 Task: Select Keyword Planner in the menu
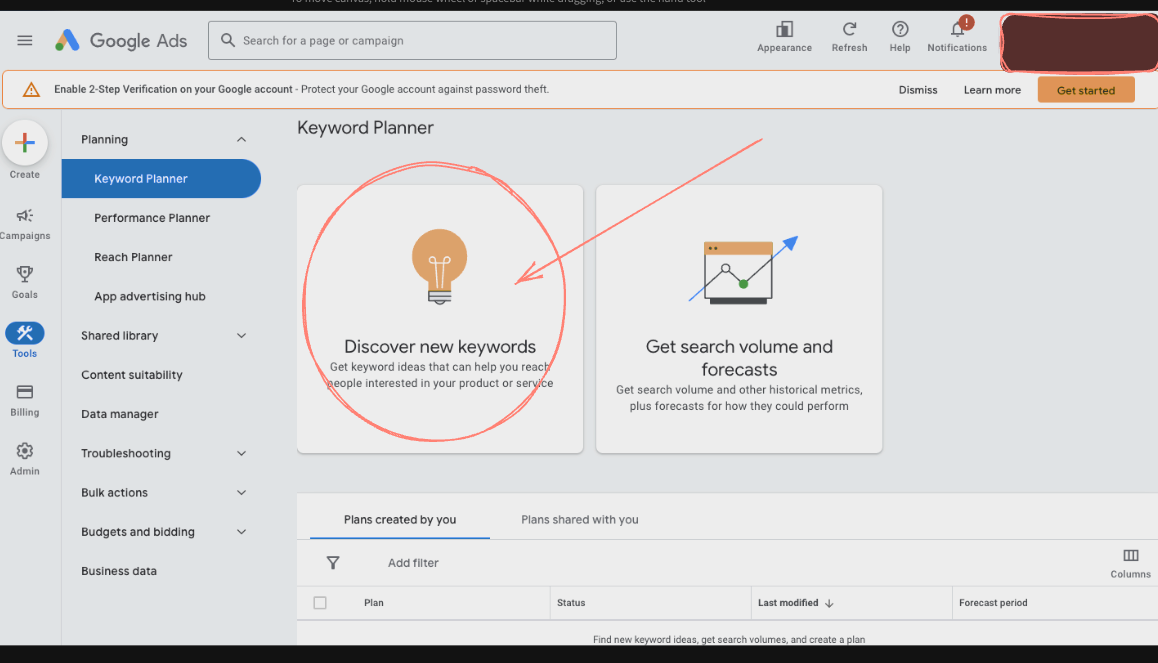[161, 179]
